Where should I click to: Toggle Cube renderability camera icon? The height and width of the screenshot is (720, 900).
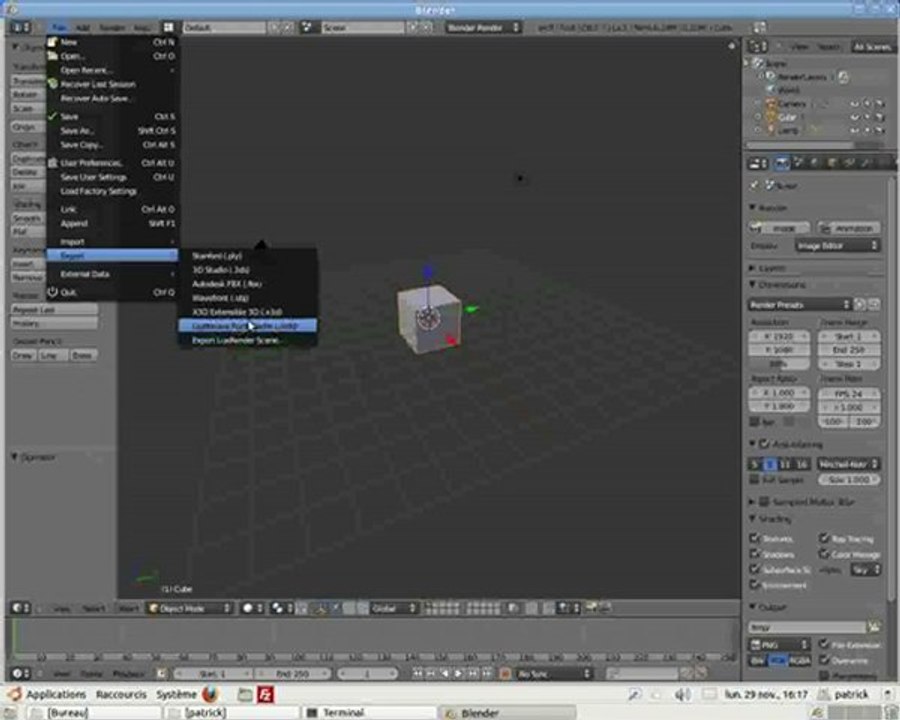(x=879, y=117)
